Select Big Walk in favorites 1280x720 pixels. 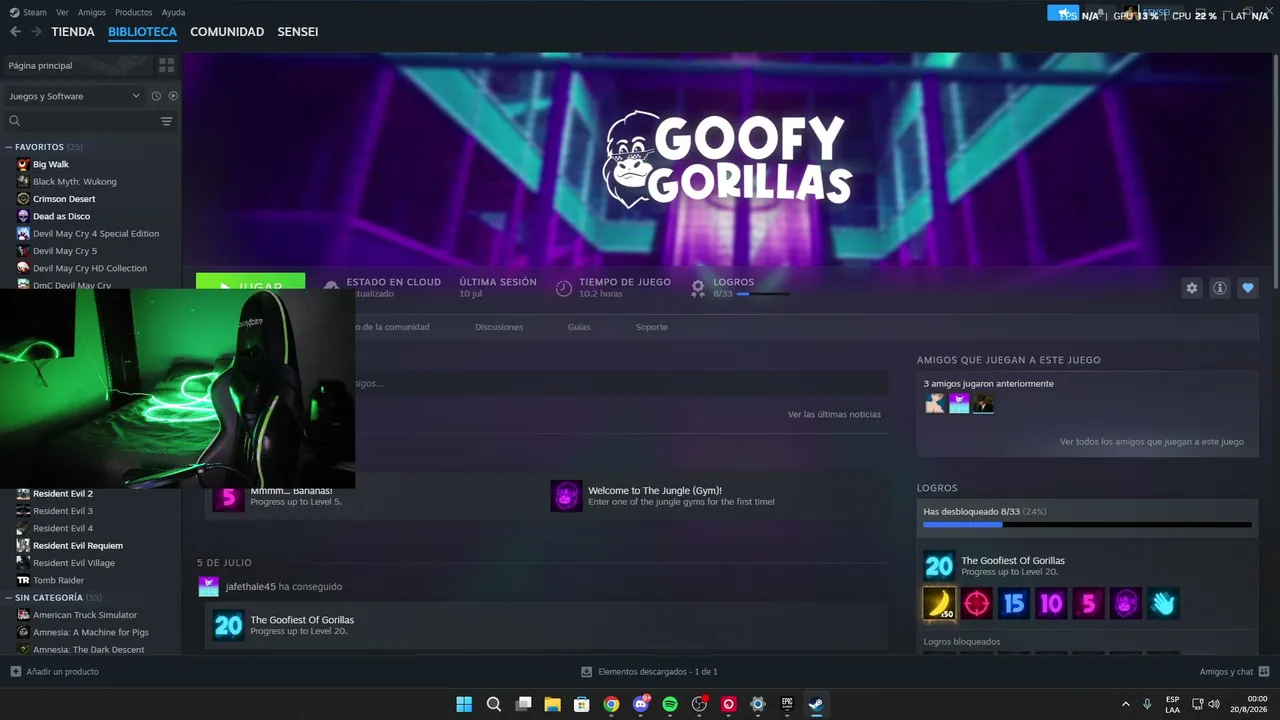point(50,164)
